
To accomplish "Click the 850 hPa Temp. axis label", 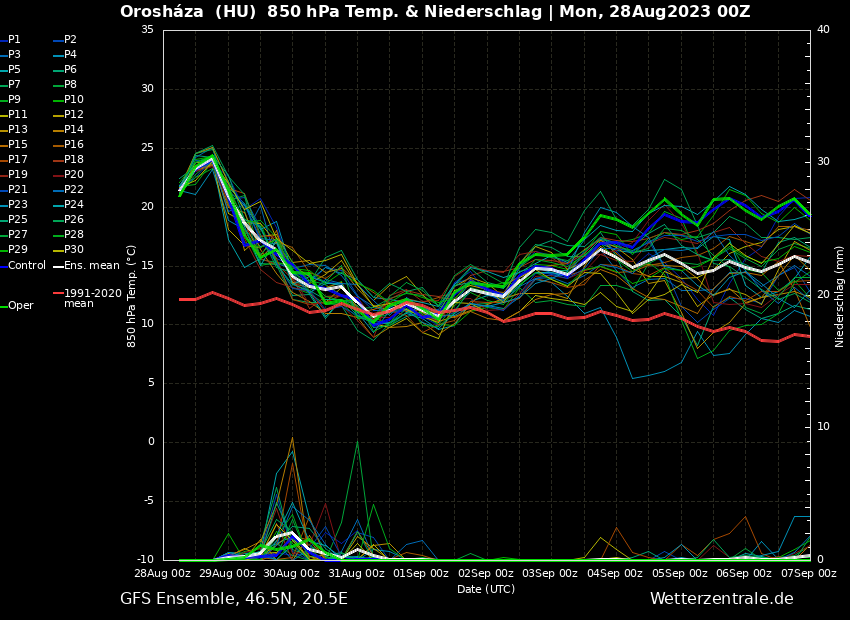I will (x=132, y=296).
